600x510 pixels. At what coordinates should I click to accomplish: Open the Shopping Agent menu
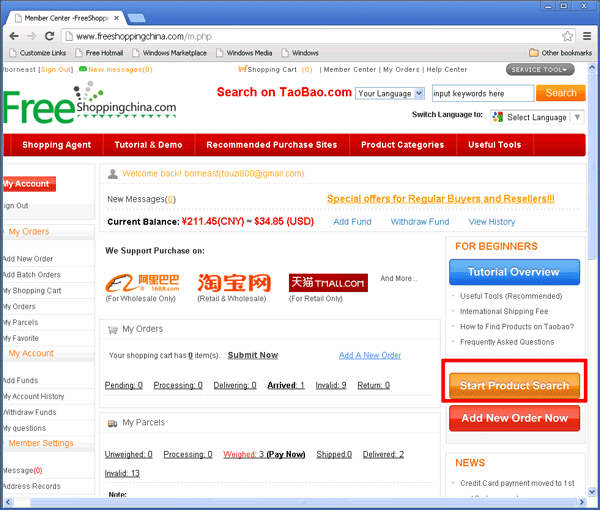coord(56,145)
